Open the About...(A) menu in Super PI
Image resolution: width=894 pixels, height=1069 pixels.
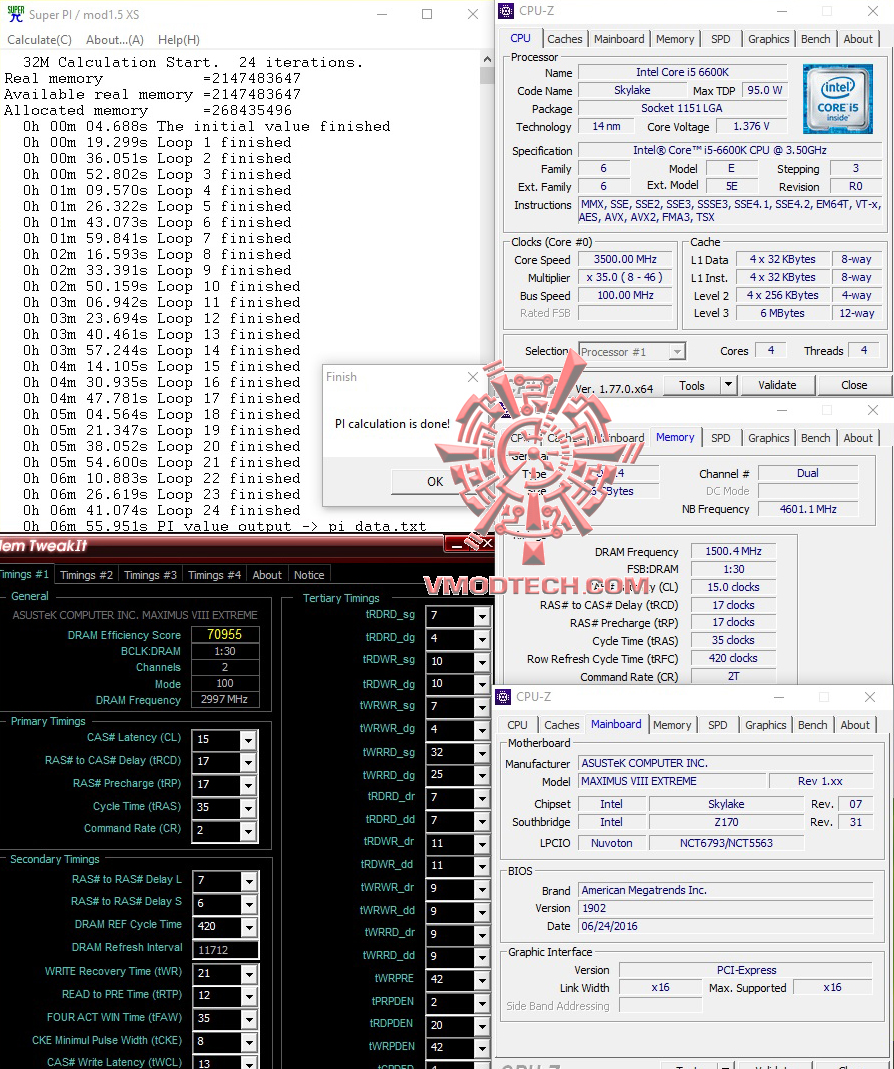coord(115,40)
